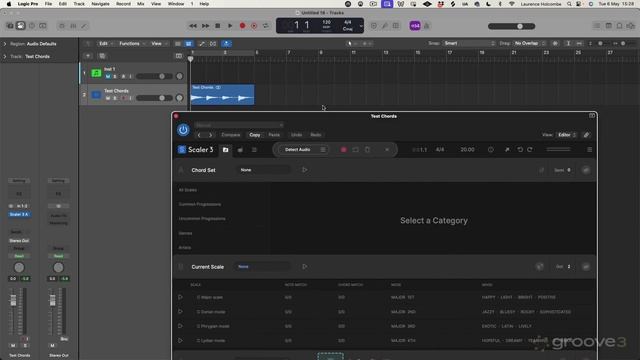640x360 pixels.
Task: Play the Phrygian mode row
Action: point(180,326)
